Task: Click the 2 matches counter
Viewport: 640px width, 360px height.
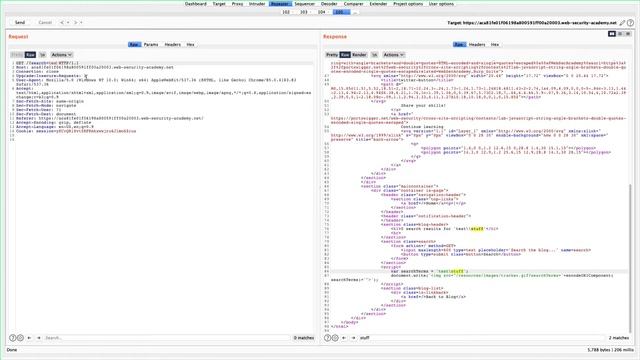Action: 619,338
